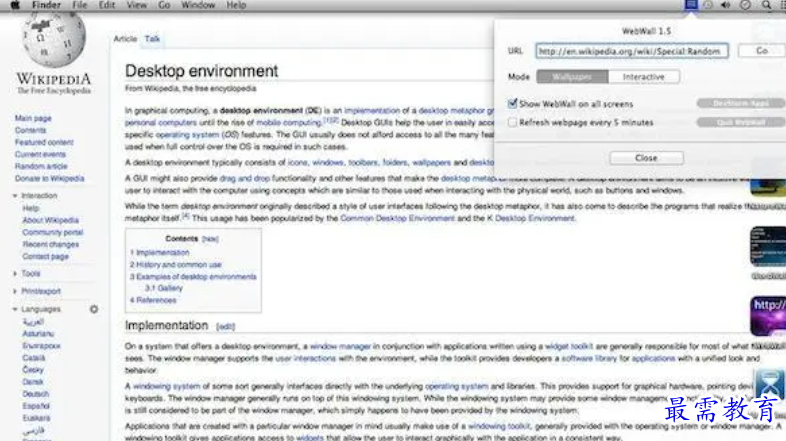Image resolution: width=786 pixels, height=441 pixels.
Task: Click the Close button in WebWall panel
Action: [646, 158]
